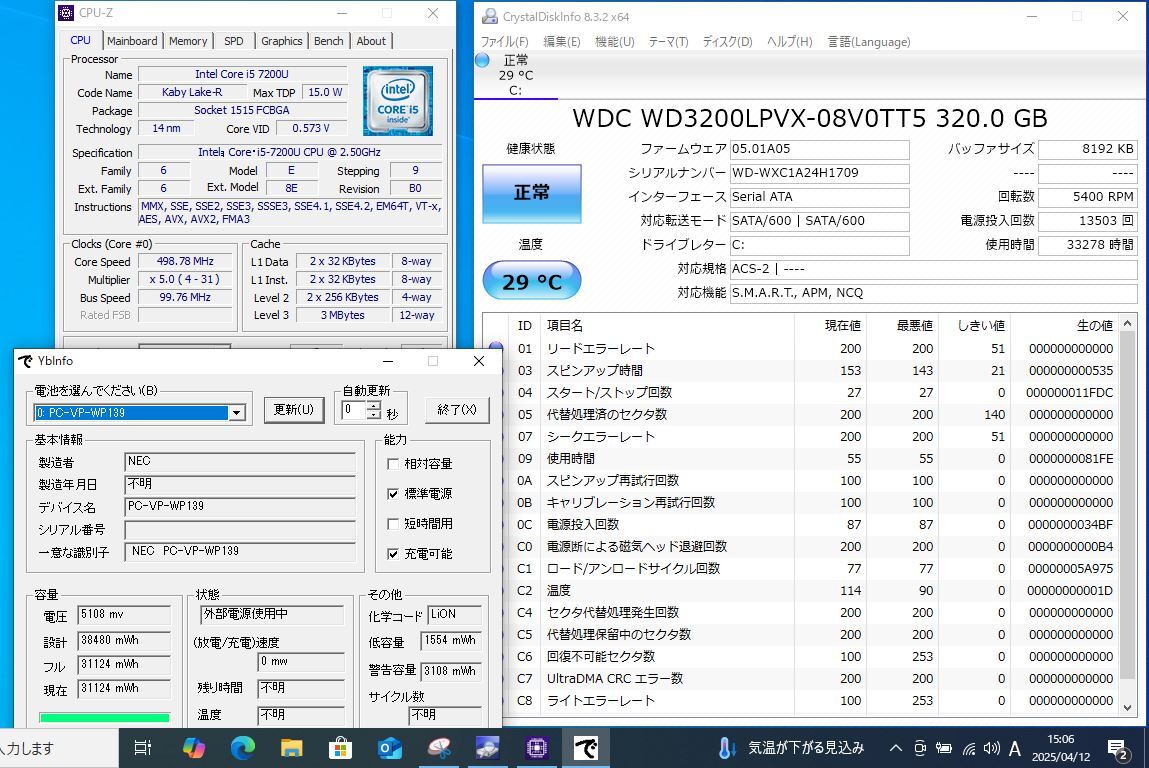Open the 機能(U) menu in CrystalDiskInfo
The width and height of the screenshot is (1149, 768).
click(x=615, y=42)
